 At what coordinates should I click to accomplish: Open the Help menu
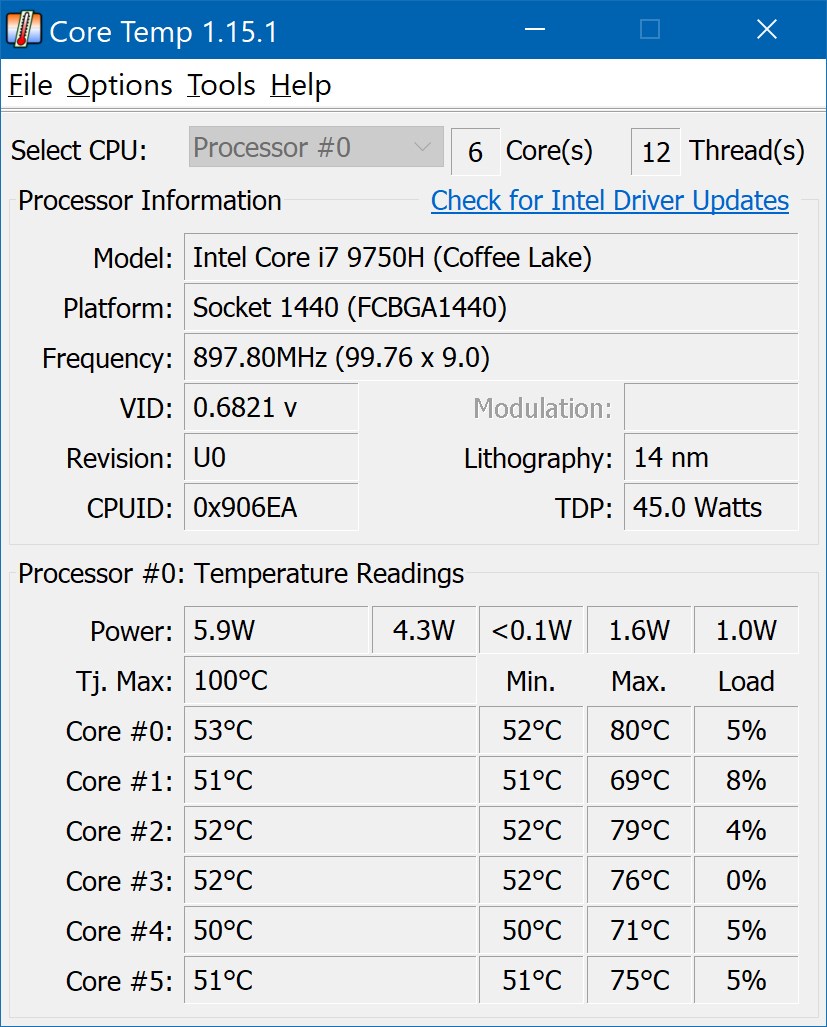[x=301, y=85]
